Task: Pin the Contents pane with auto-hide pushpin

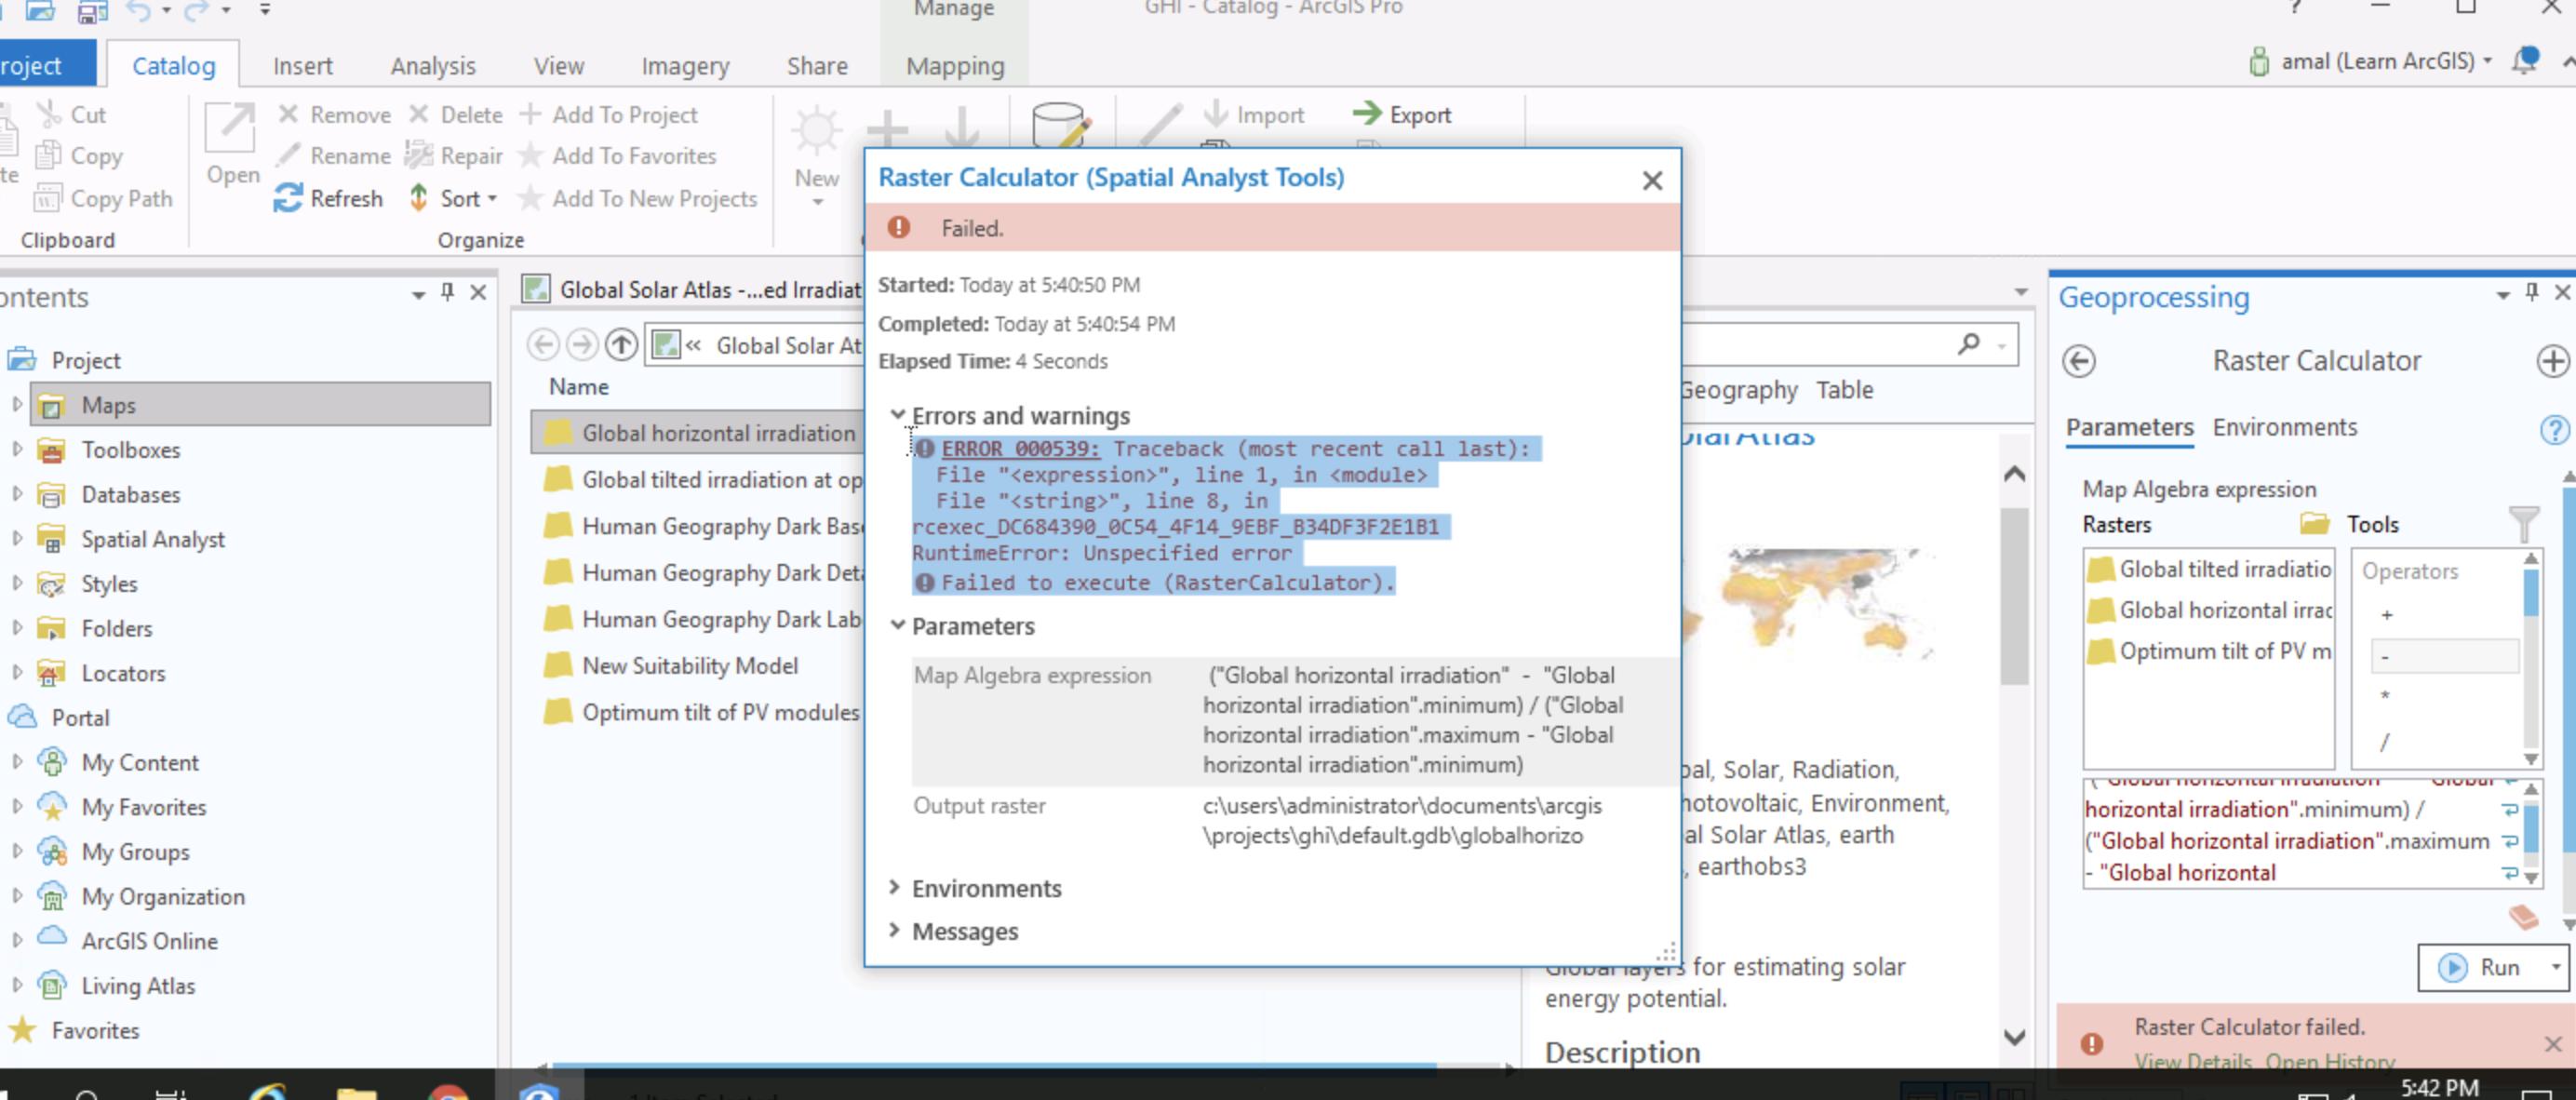Action: click(x=447, y=291)
